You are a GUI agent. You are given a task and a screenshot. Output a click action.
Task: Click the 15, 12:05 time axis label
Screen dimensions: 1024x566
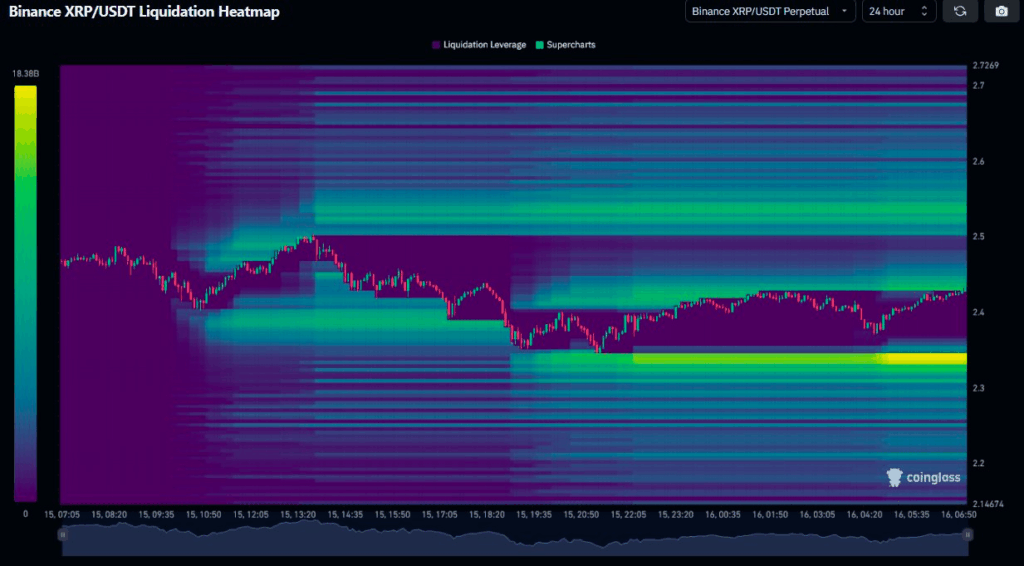pyautogui.click(x=251, y=514)
